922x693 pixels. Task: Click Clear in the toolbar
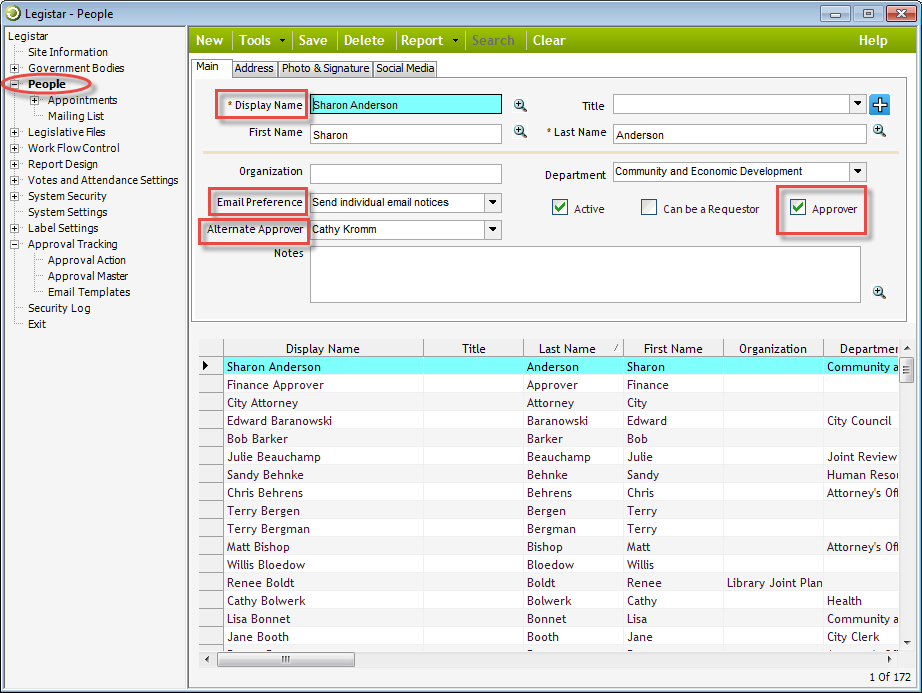(549, 41)
